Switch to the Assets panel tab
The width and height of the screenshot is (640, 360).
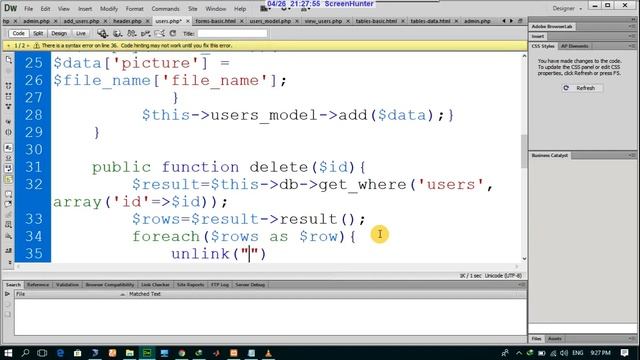555,339
